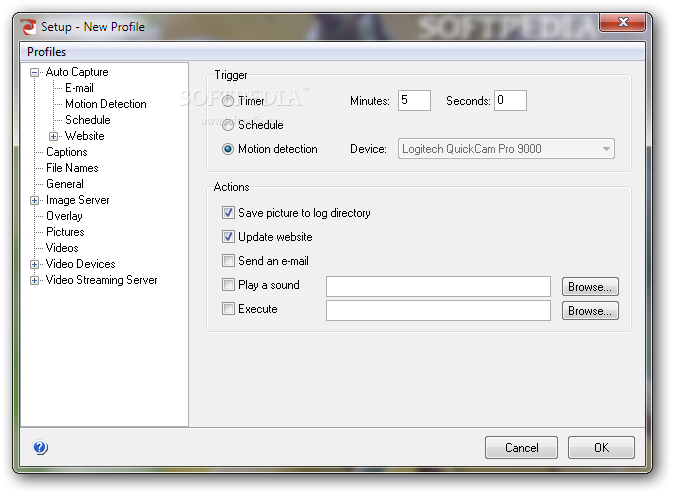
Task: Open Videos settings in the tree
Action: [62, 248]
